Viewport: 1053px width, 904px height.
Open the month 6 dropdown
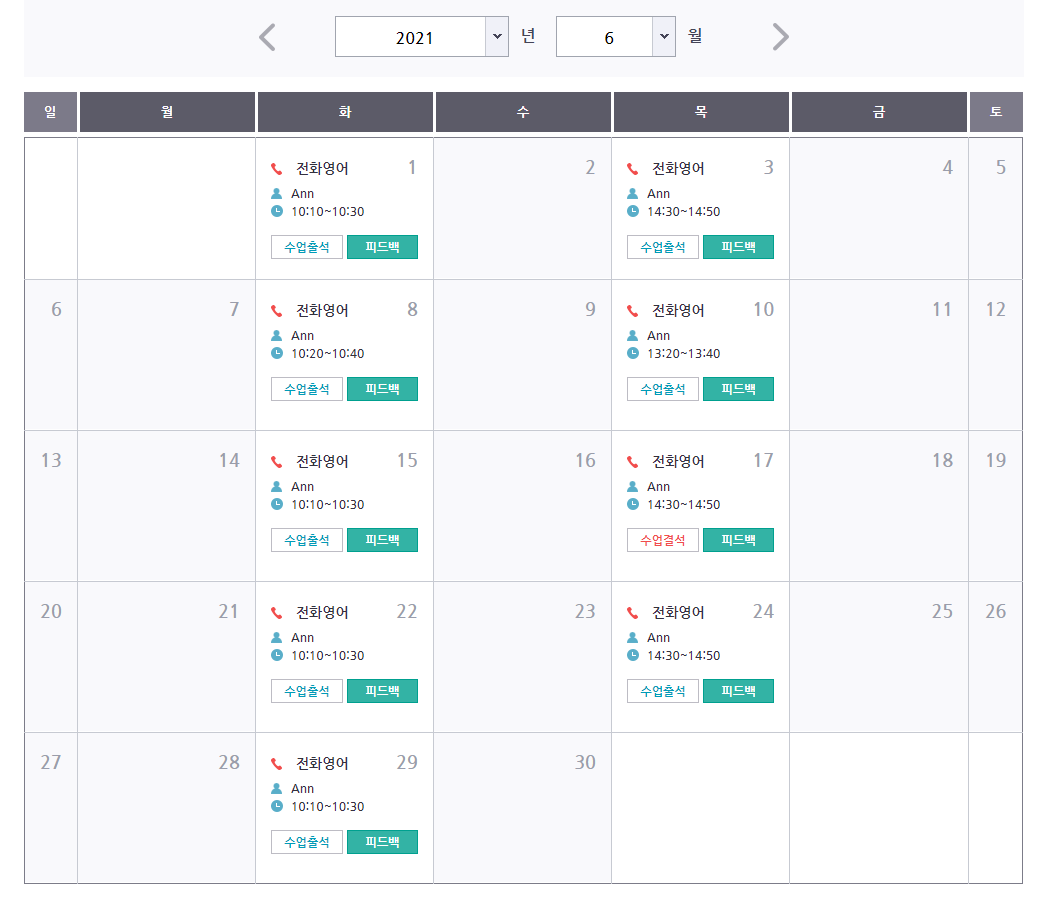tap(616, 37)
